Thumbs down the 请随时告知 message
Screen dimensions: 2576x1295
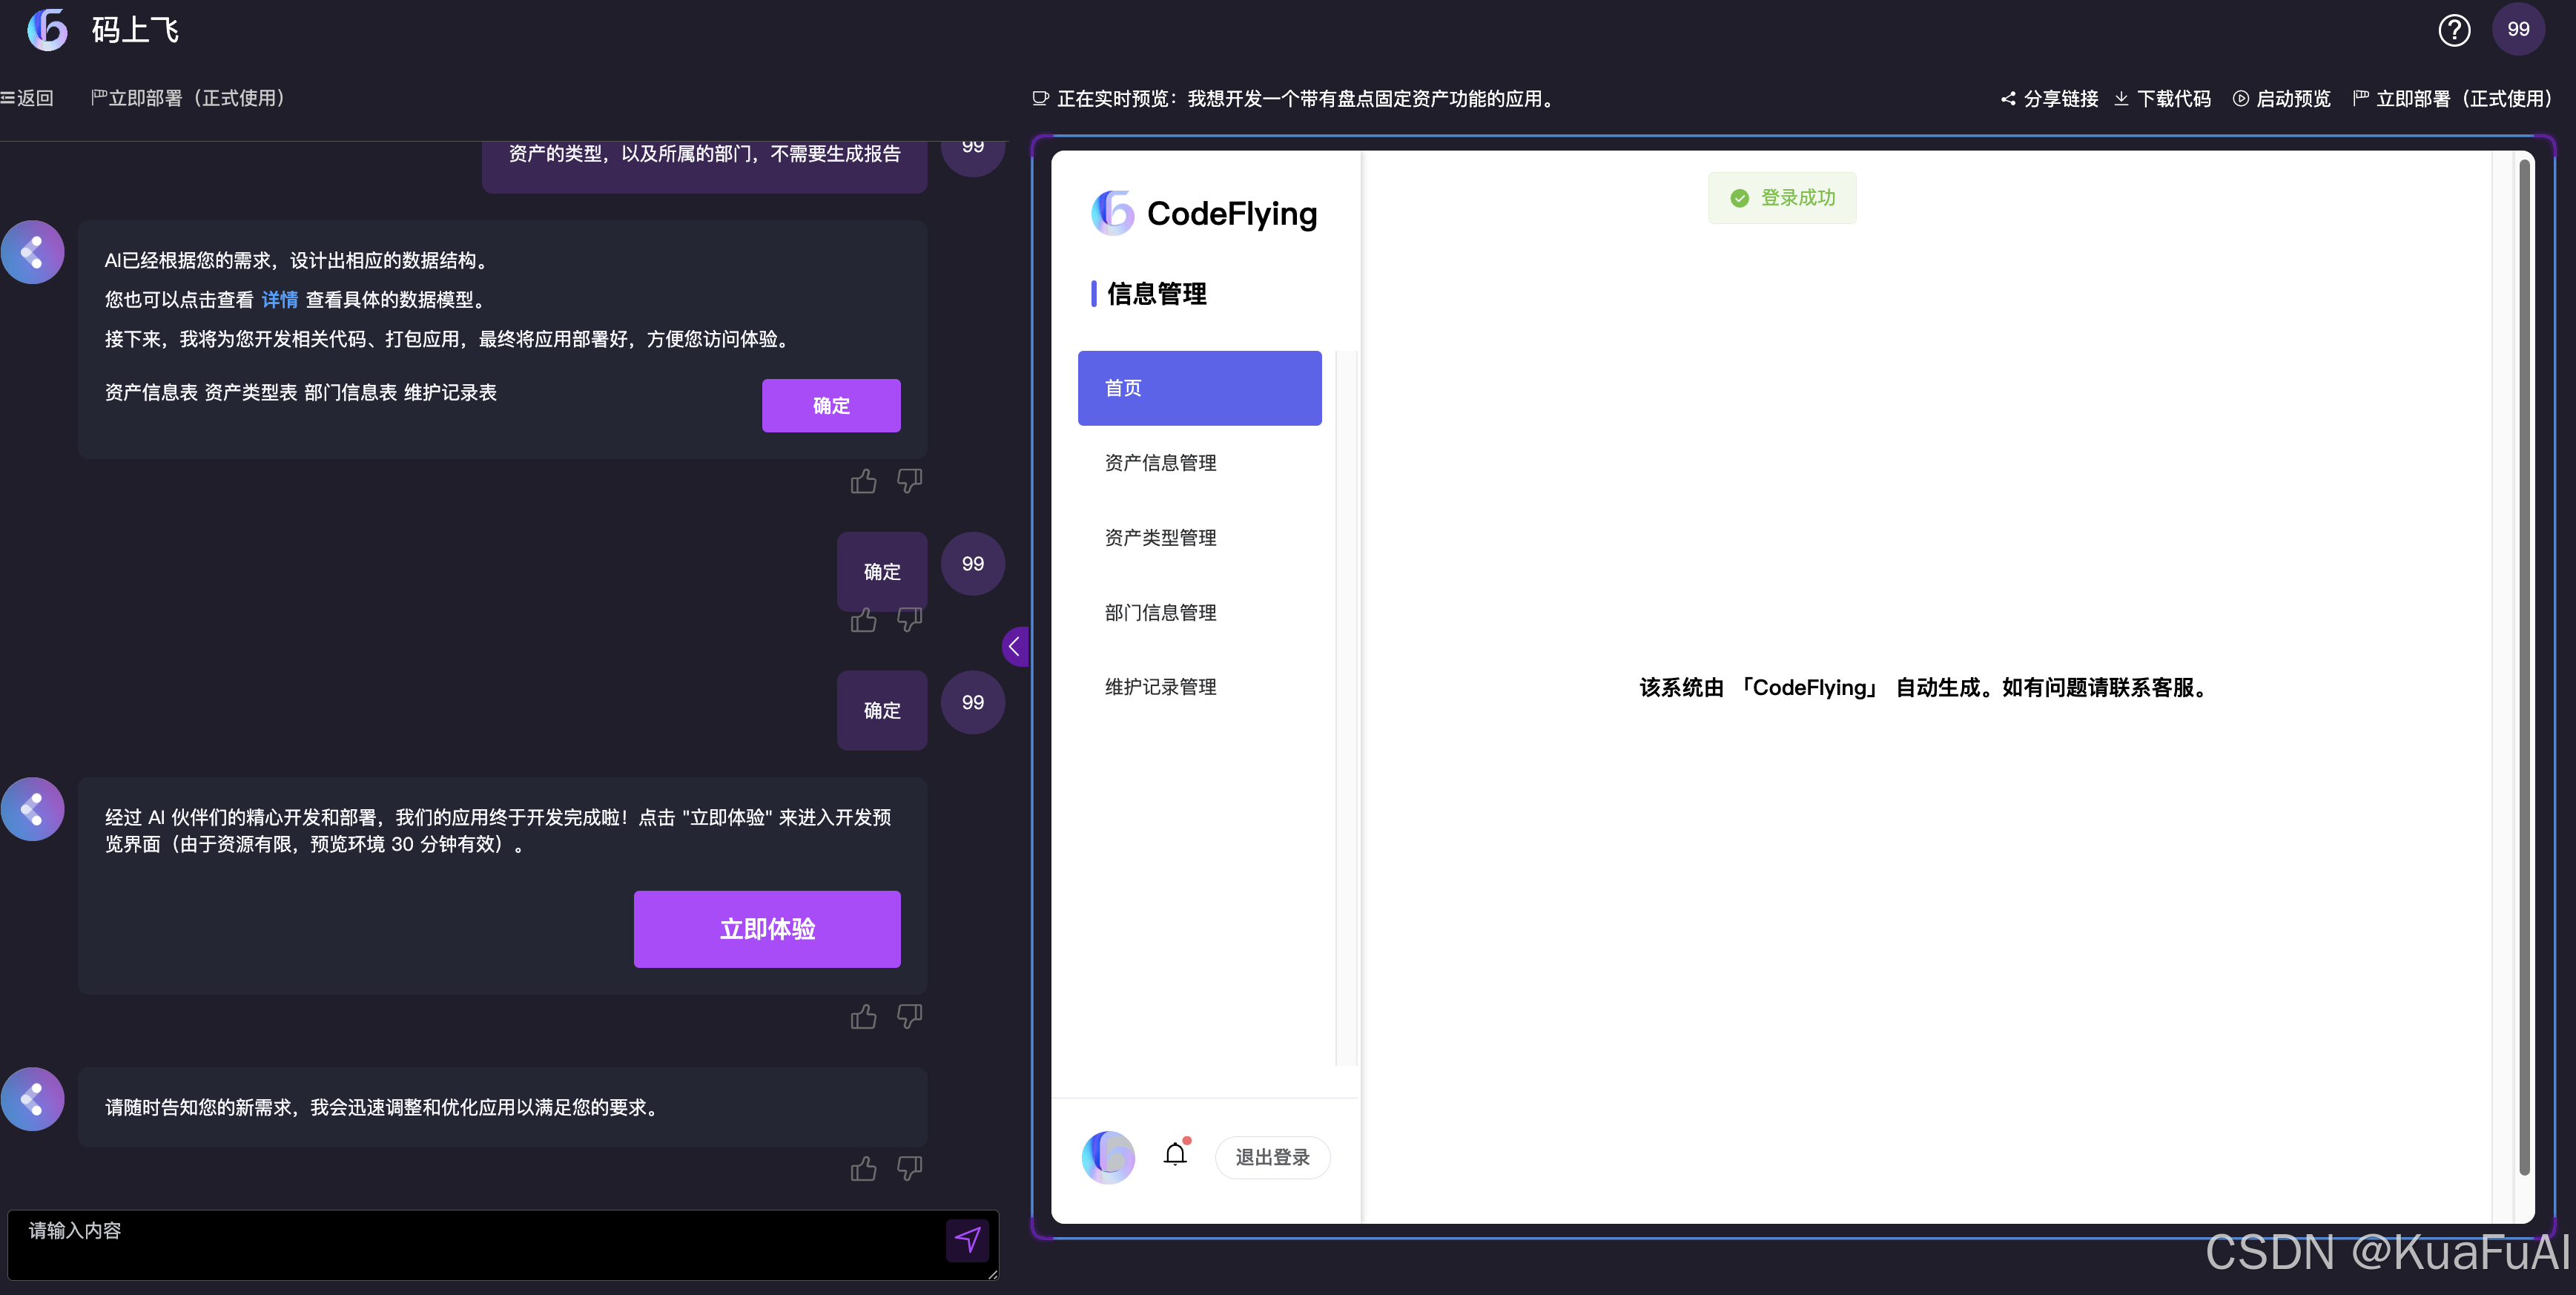tap(909, 1168)
